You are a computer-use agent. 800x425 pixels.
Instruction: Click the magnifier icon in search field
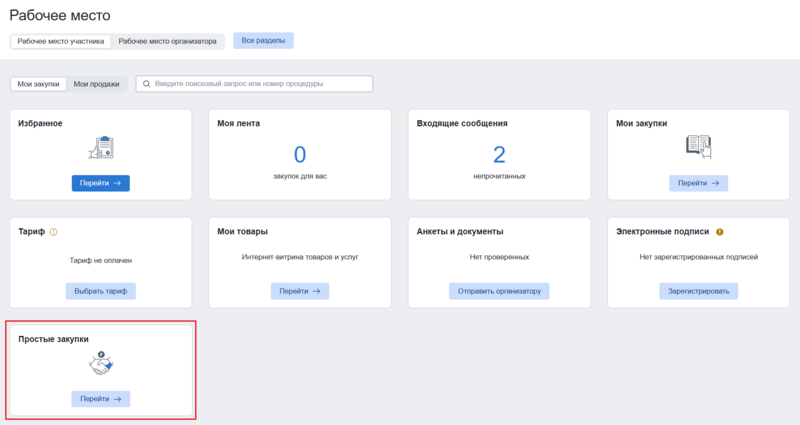[x=147, y=84]
